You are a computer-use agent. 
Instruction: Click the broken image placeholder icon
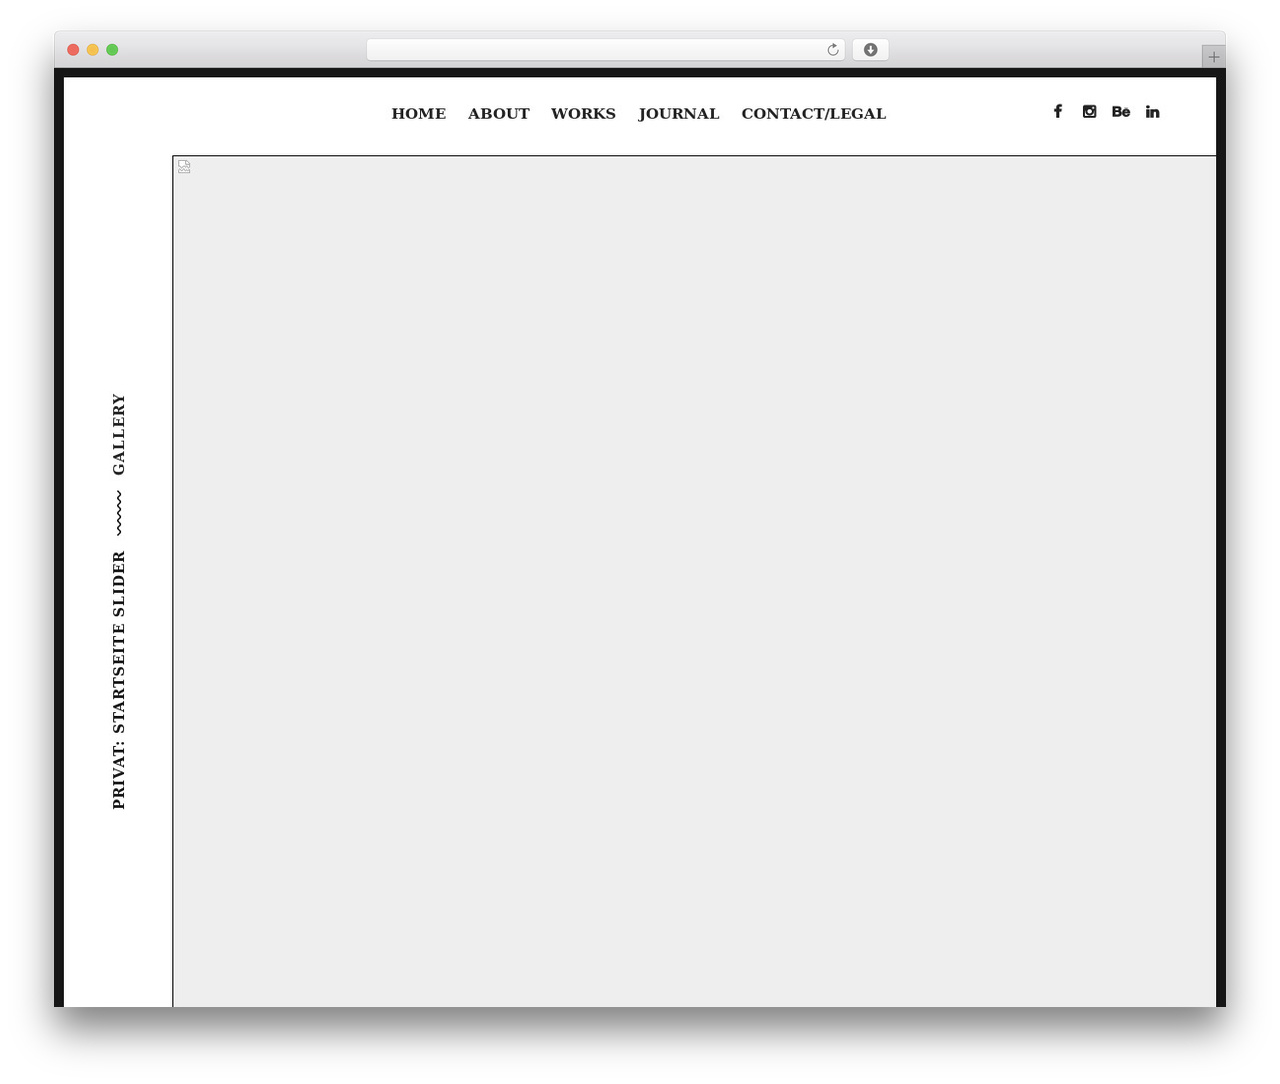(184, 167)
